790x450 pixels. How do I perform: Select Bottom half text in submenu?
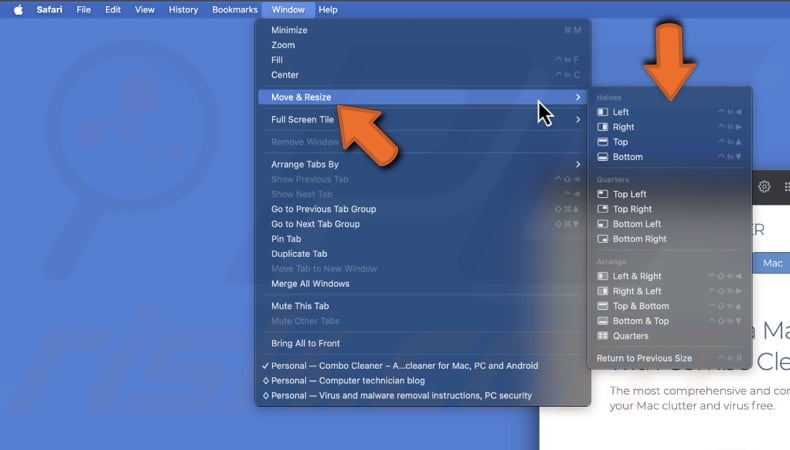tap(628, 157)
